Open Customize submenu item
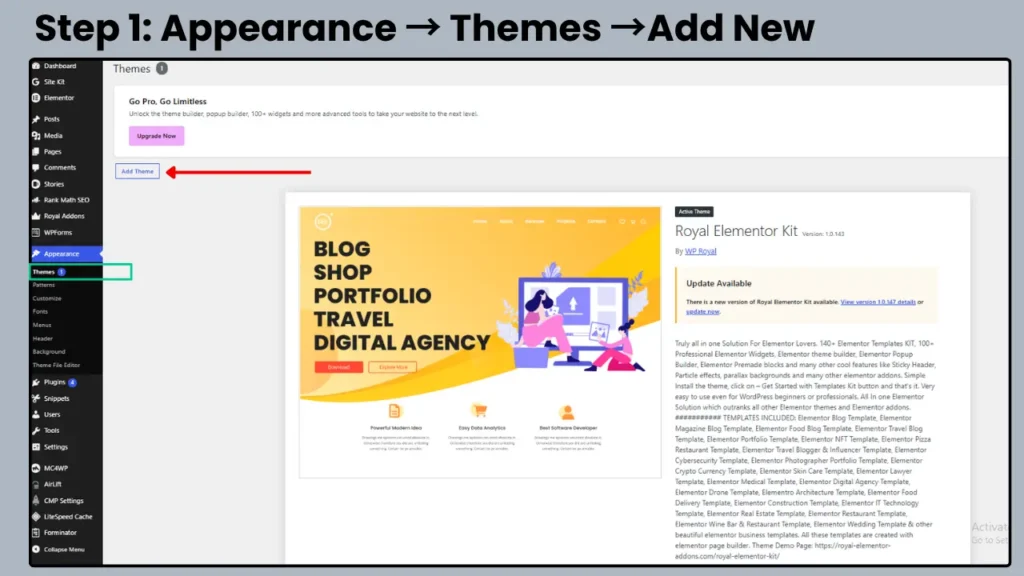This screenshot has width=1024, height=576. [47, 298]
